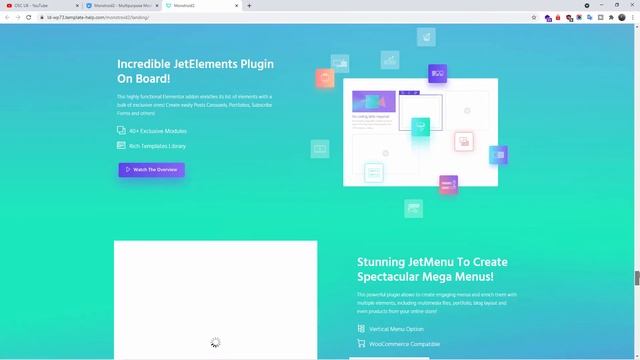Click the address bar URL field
Screen dimensions: 640x360
(x=286, y=18)
